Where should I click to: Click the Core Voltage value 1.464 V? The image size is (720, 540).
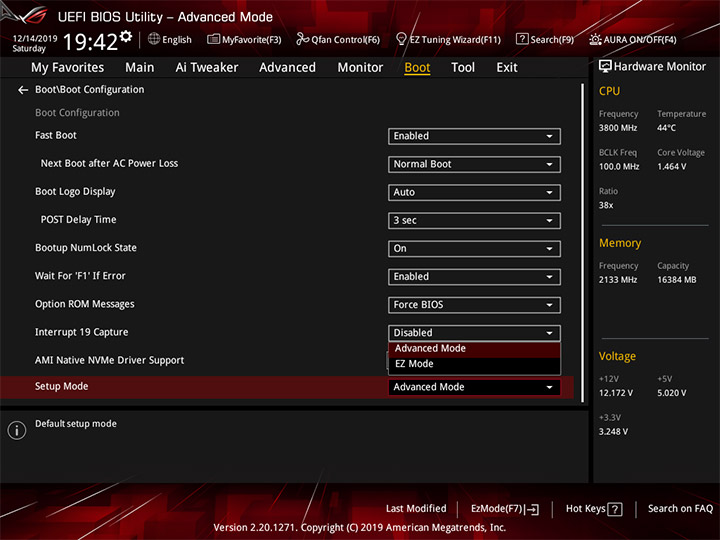(x=671, y=167)
